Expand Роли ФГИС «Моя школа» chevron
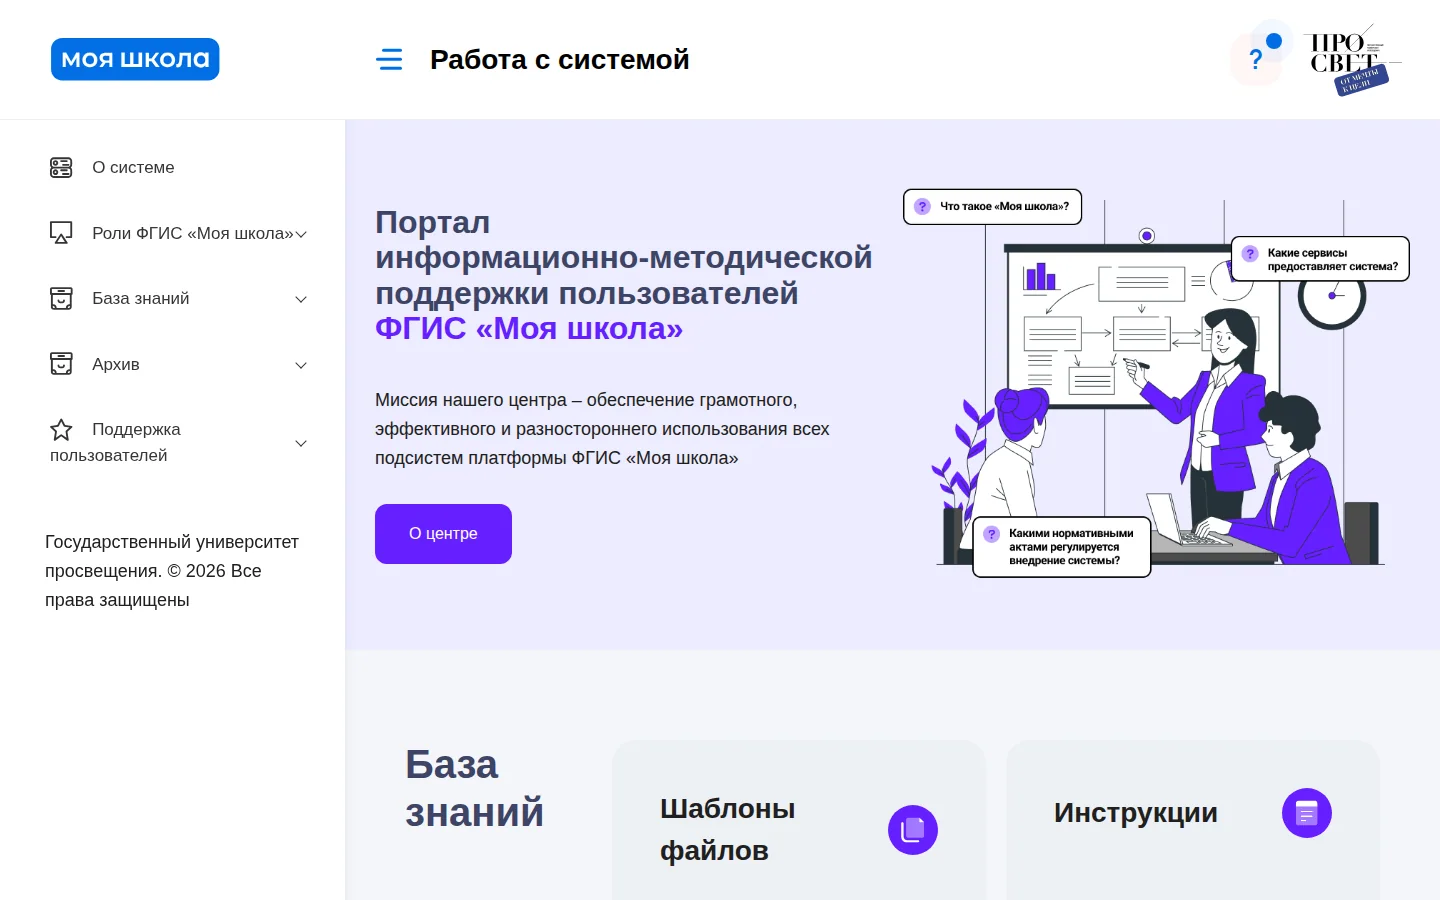This screenshot has height=900, width=1440. 301,234
